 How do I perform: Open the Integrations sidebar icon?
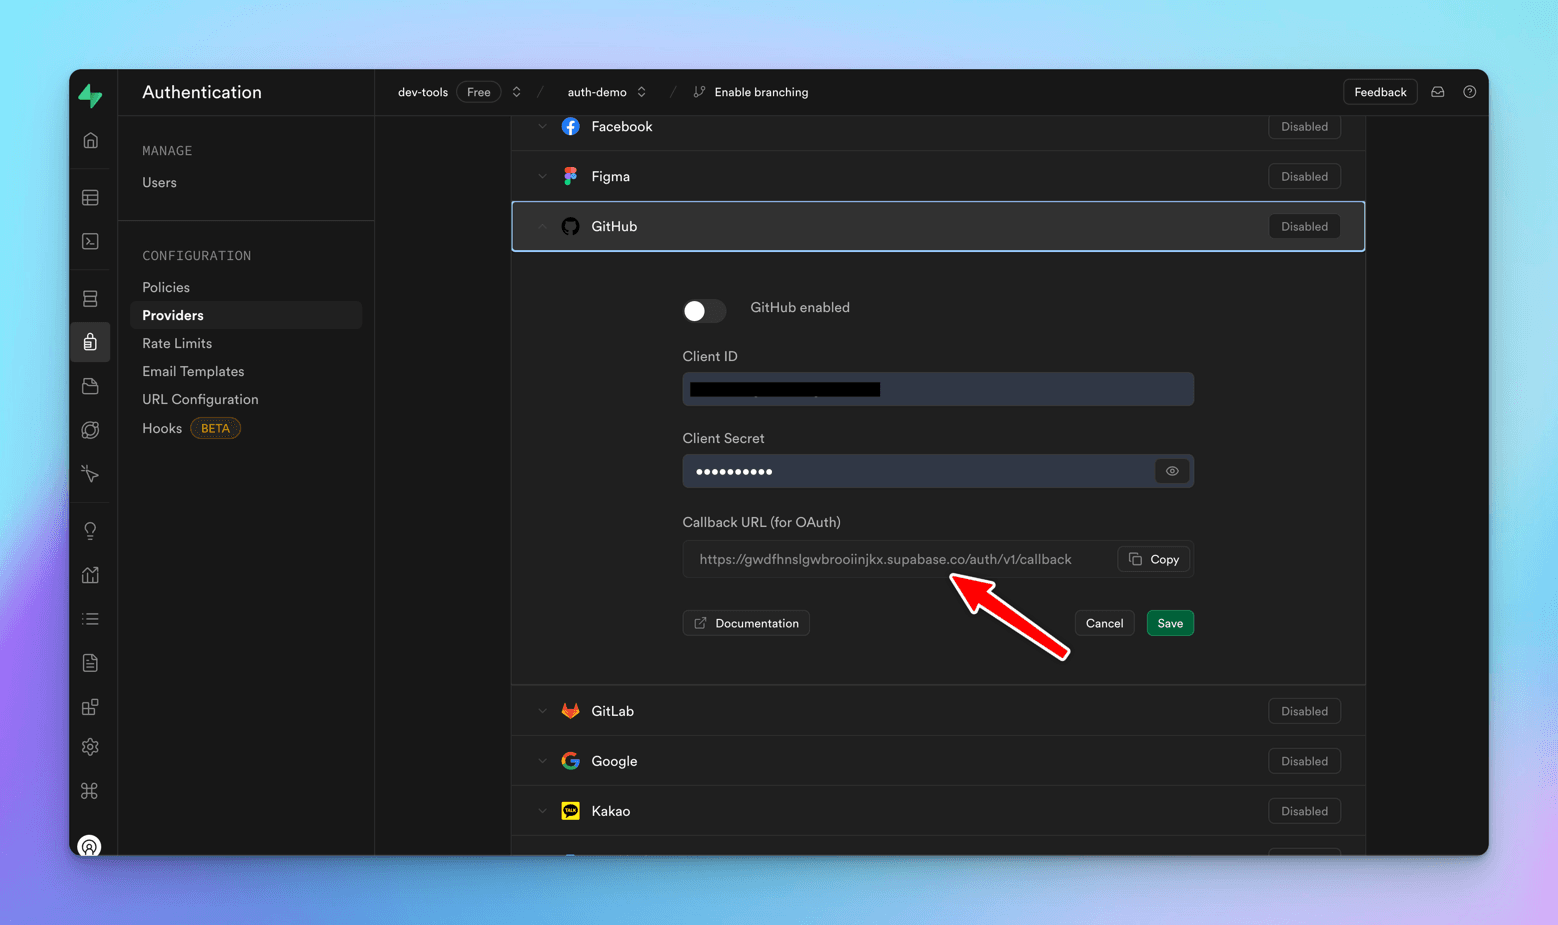90,707
